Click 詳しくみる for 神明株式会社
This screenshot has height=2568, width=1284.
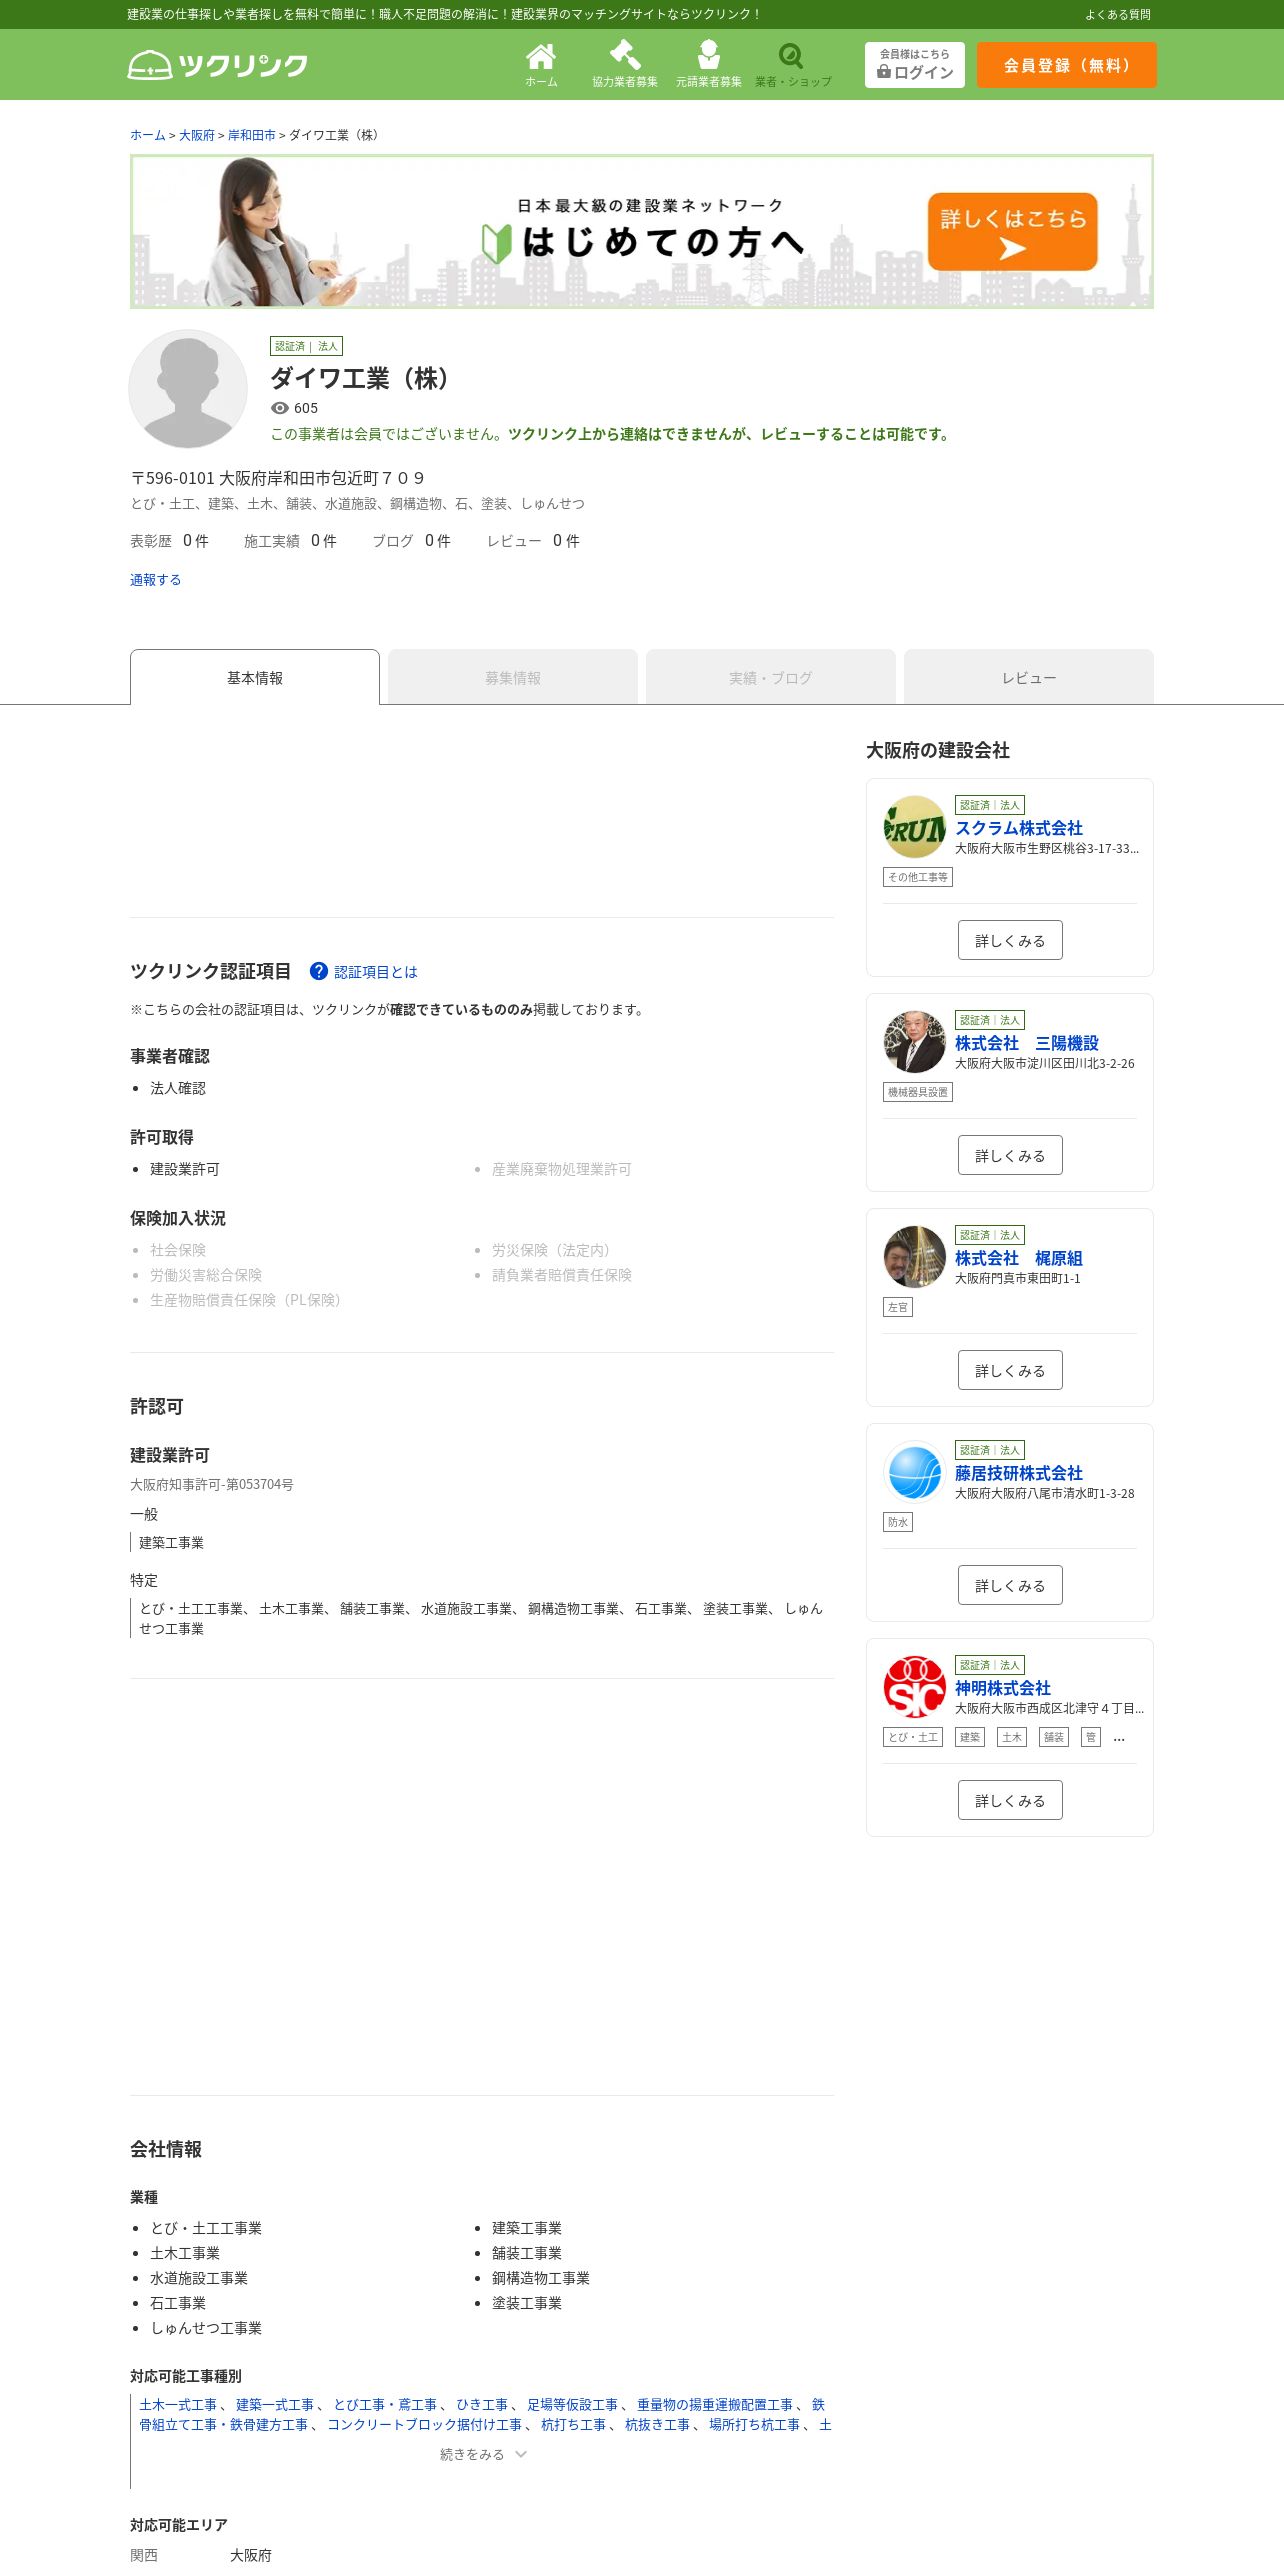[1010, 1800]
